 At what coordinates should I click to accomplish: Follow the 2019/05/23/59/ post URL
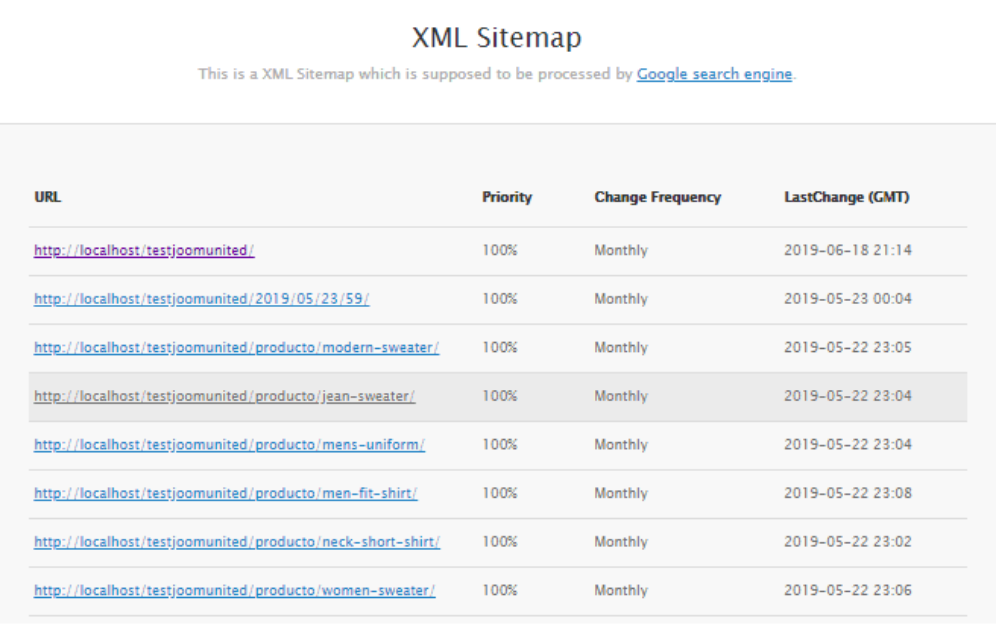[x=201, y=299]
